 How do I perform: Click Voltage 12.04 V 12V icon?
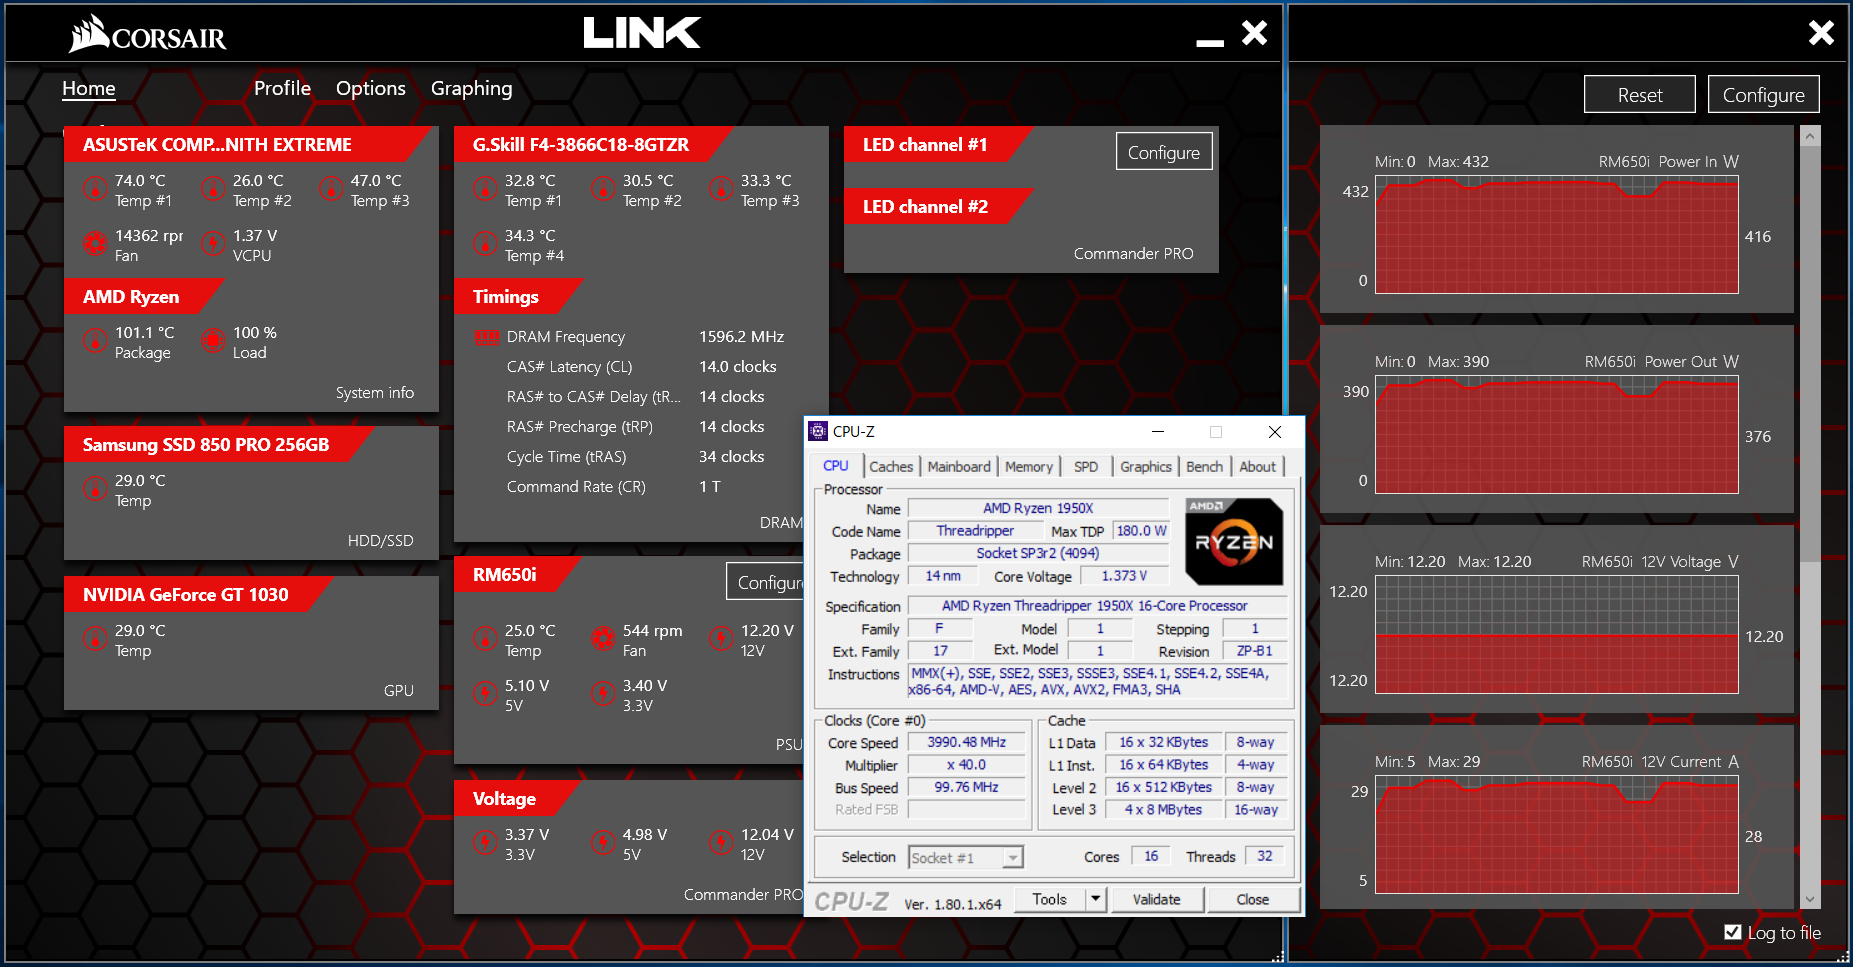pos(721,843)
